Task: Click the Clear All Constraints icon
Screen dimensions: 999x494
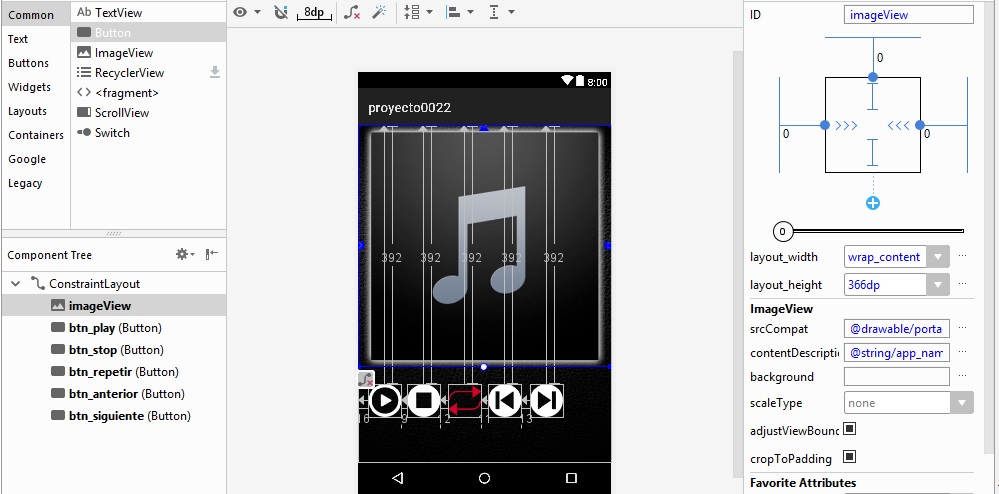Action: tap(351, 13)
